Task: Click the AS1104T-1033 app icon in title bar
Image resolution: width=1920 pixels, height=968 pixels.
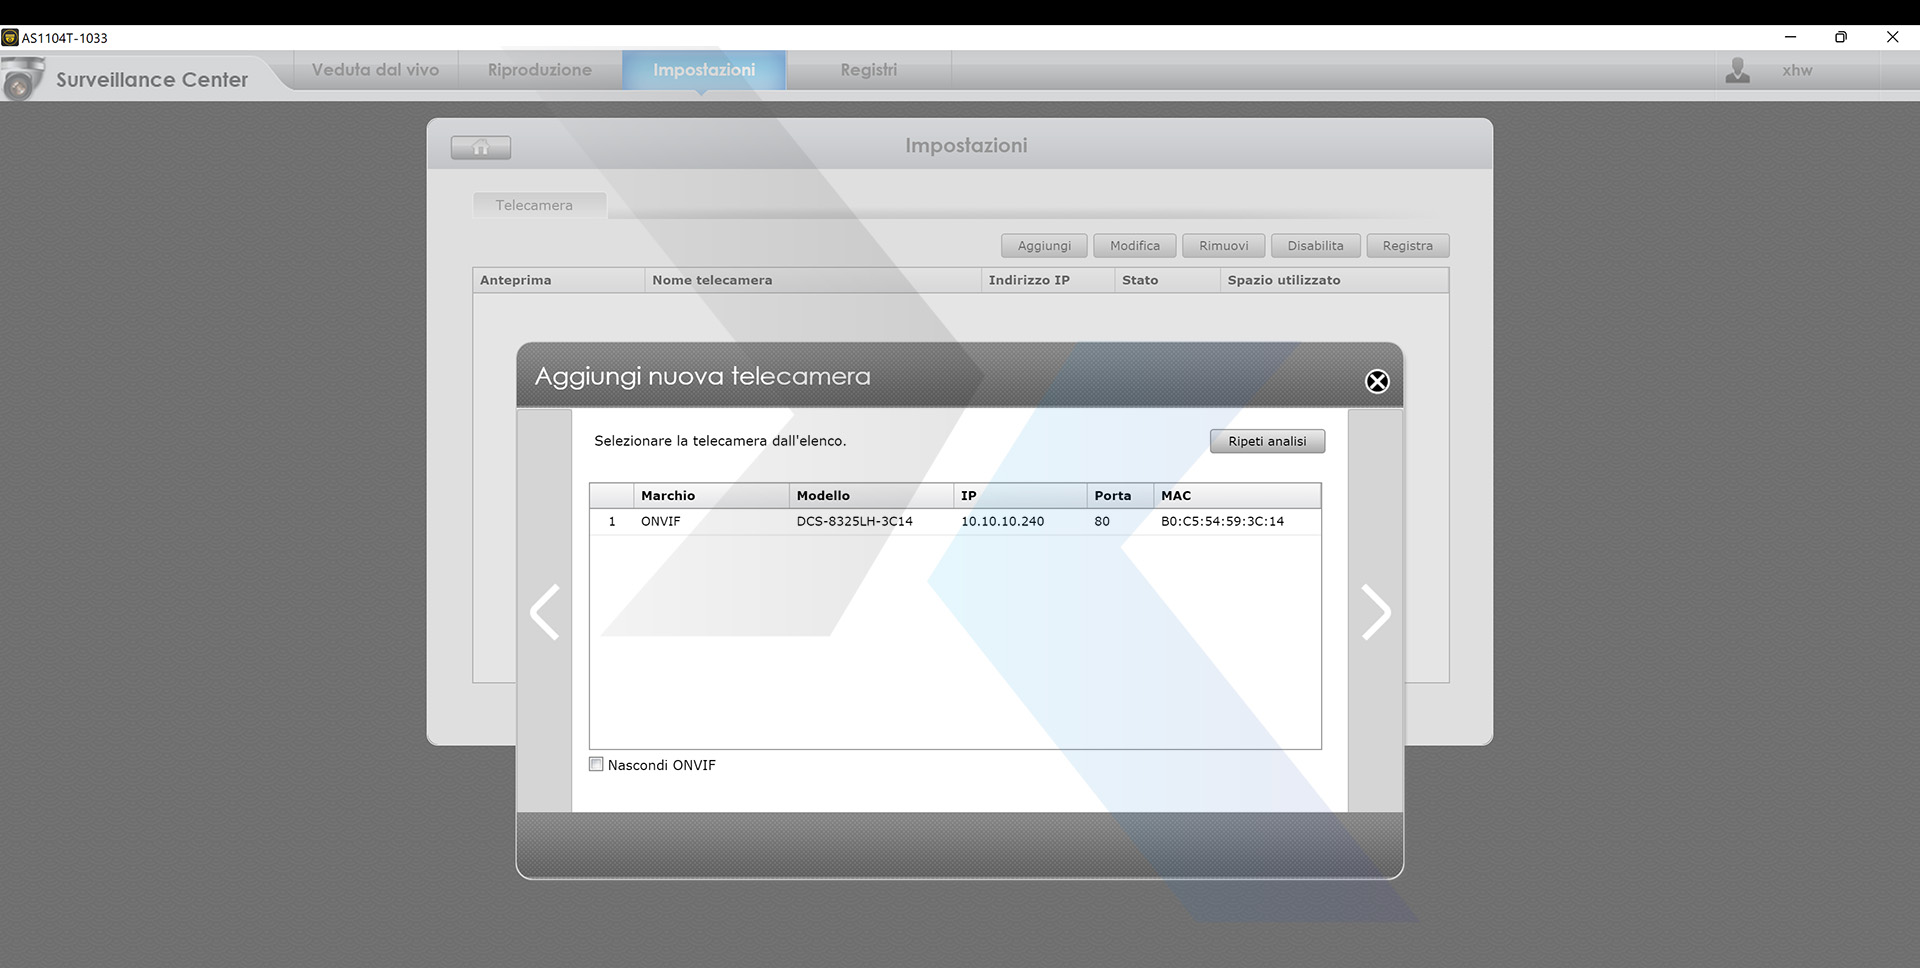Action: (10, 38)
